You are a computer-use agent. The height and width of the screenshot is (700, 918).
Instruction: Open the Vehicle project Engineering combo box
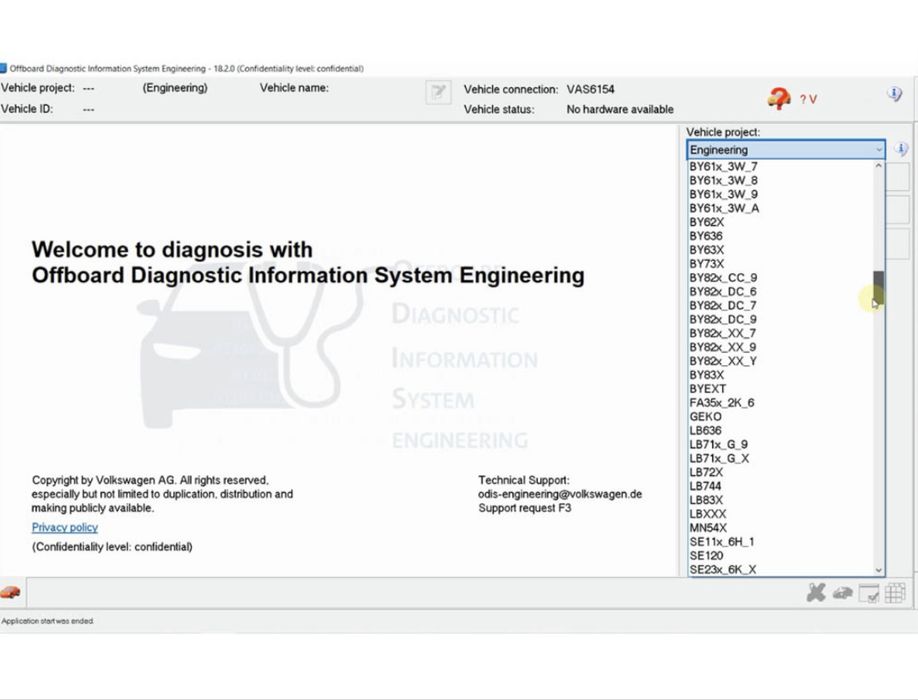point(786,150)
